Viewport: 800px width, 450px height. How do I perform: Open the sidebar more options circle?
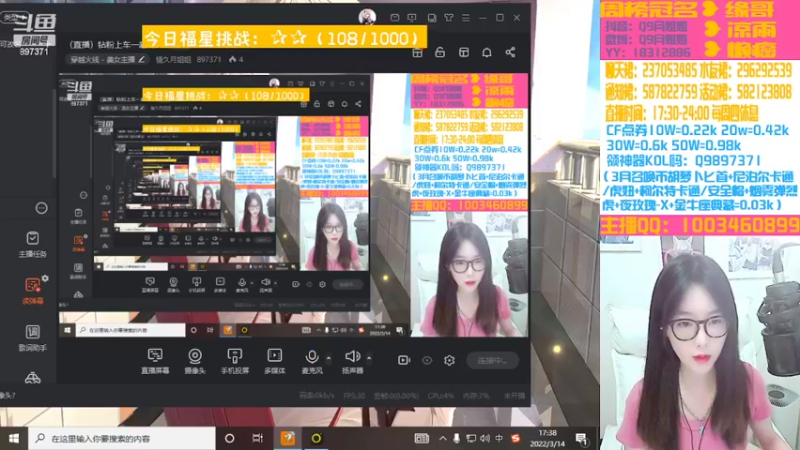41,208
